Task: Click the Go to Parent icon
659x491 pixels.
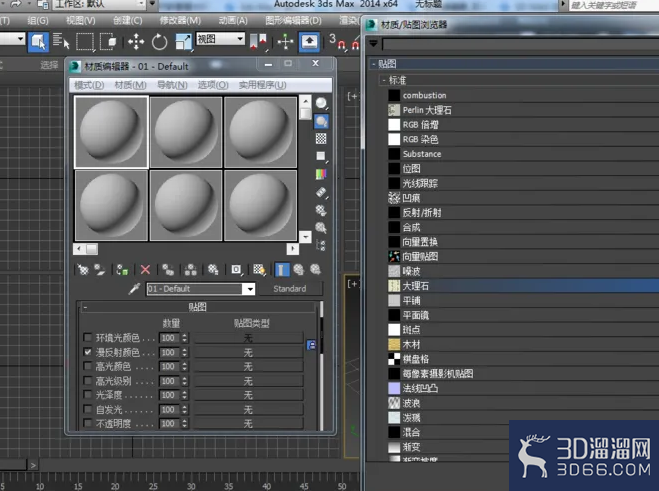Action: (x=298, y=269)
